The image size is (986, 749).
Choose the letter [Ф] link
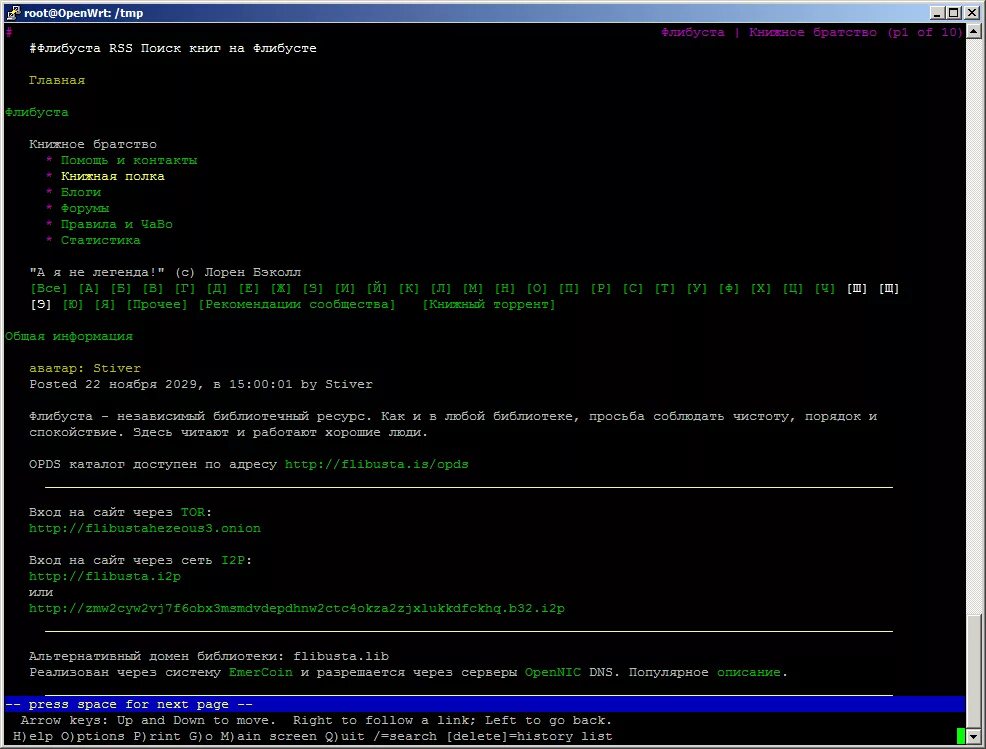729,288
